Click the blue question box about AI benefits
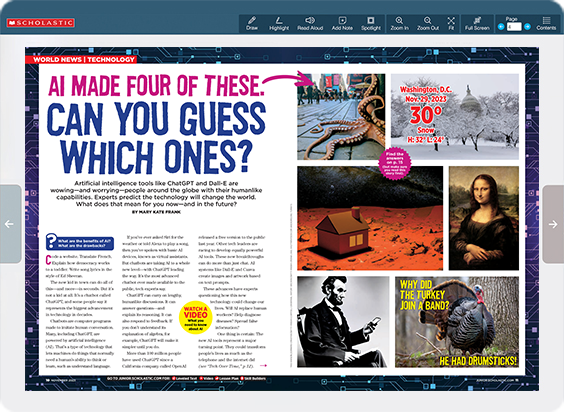Viewport: 564px width, 412px height. click(80, 242)
